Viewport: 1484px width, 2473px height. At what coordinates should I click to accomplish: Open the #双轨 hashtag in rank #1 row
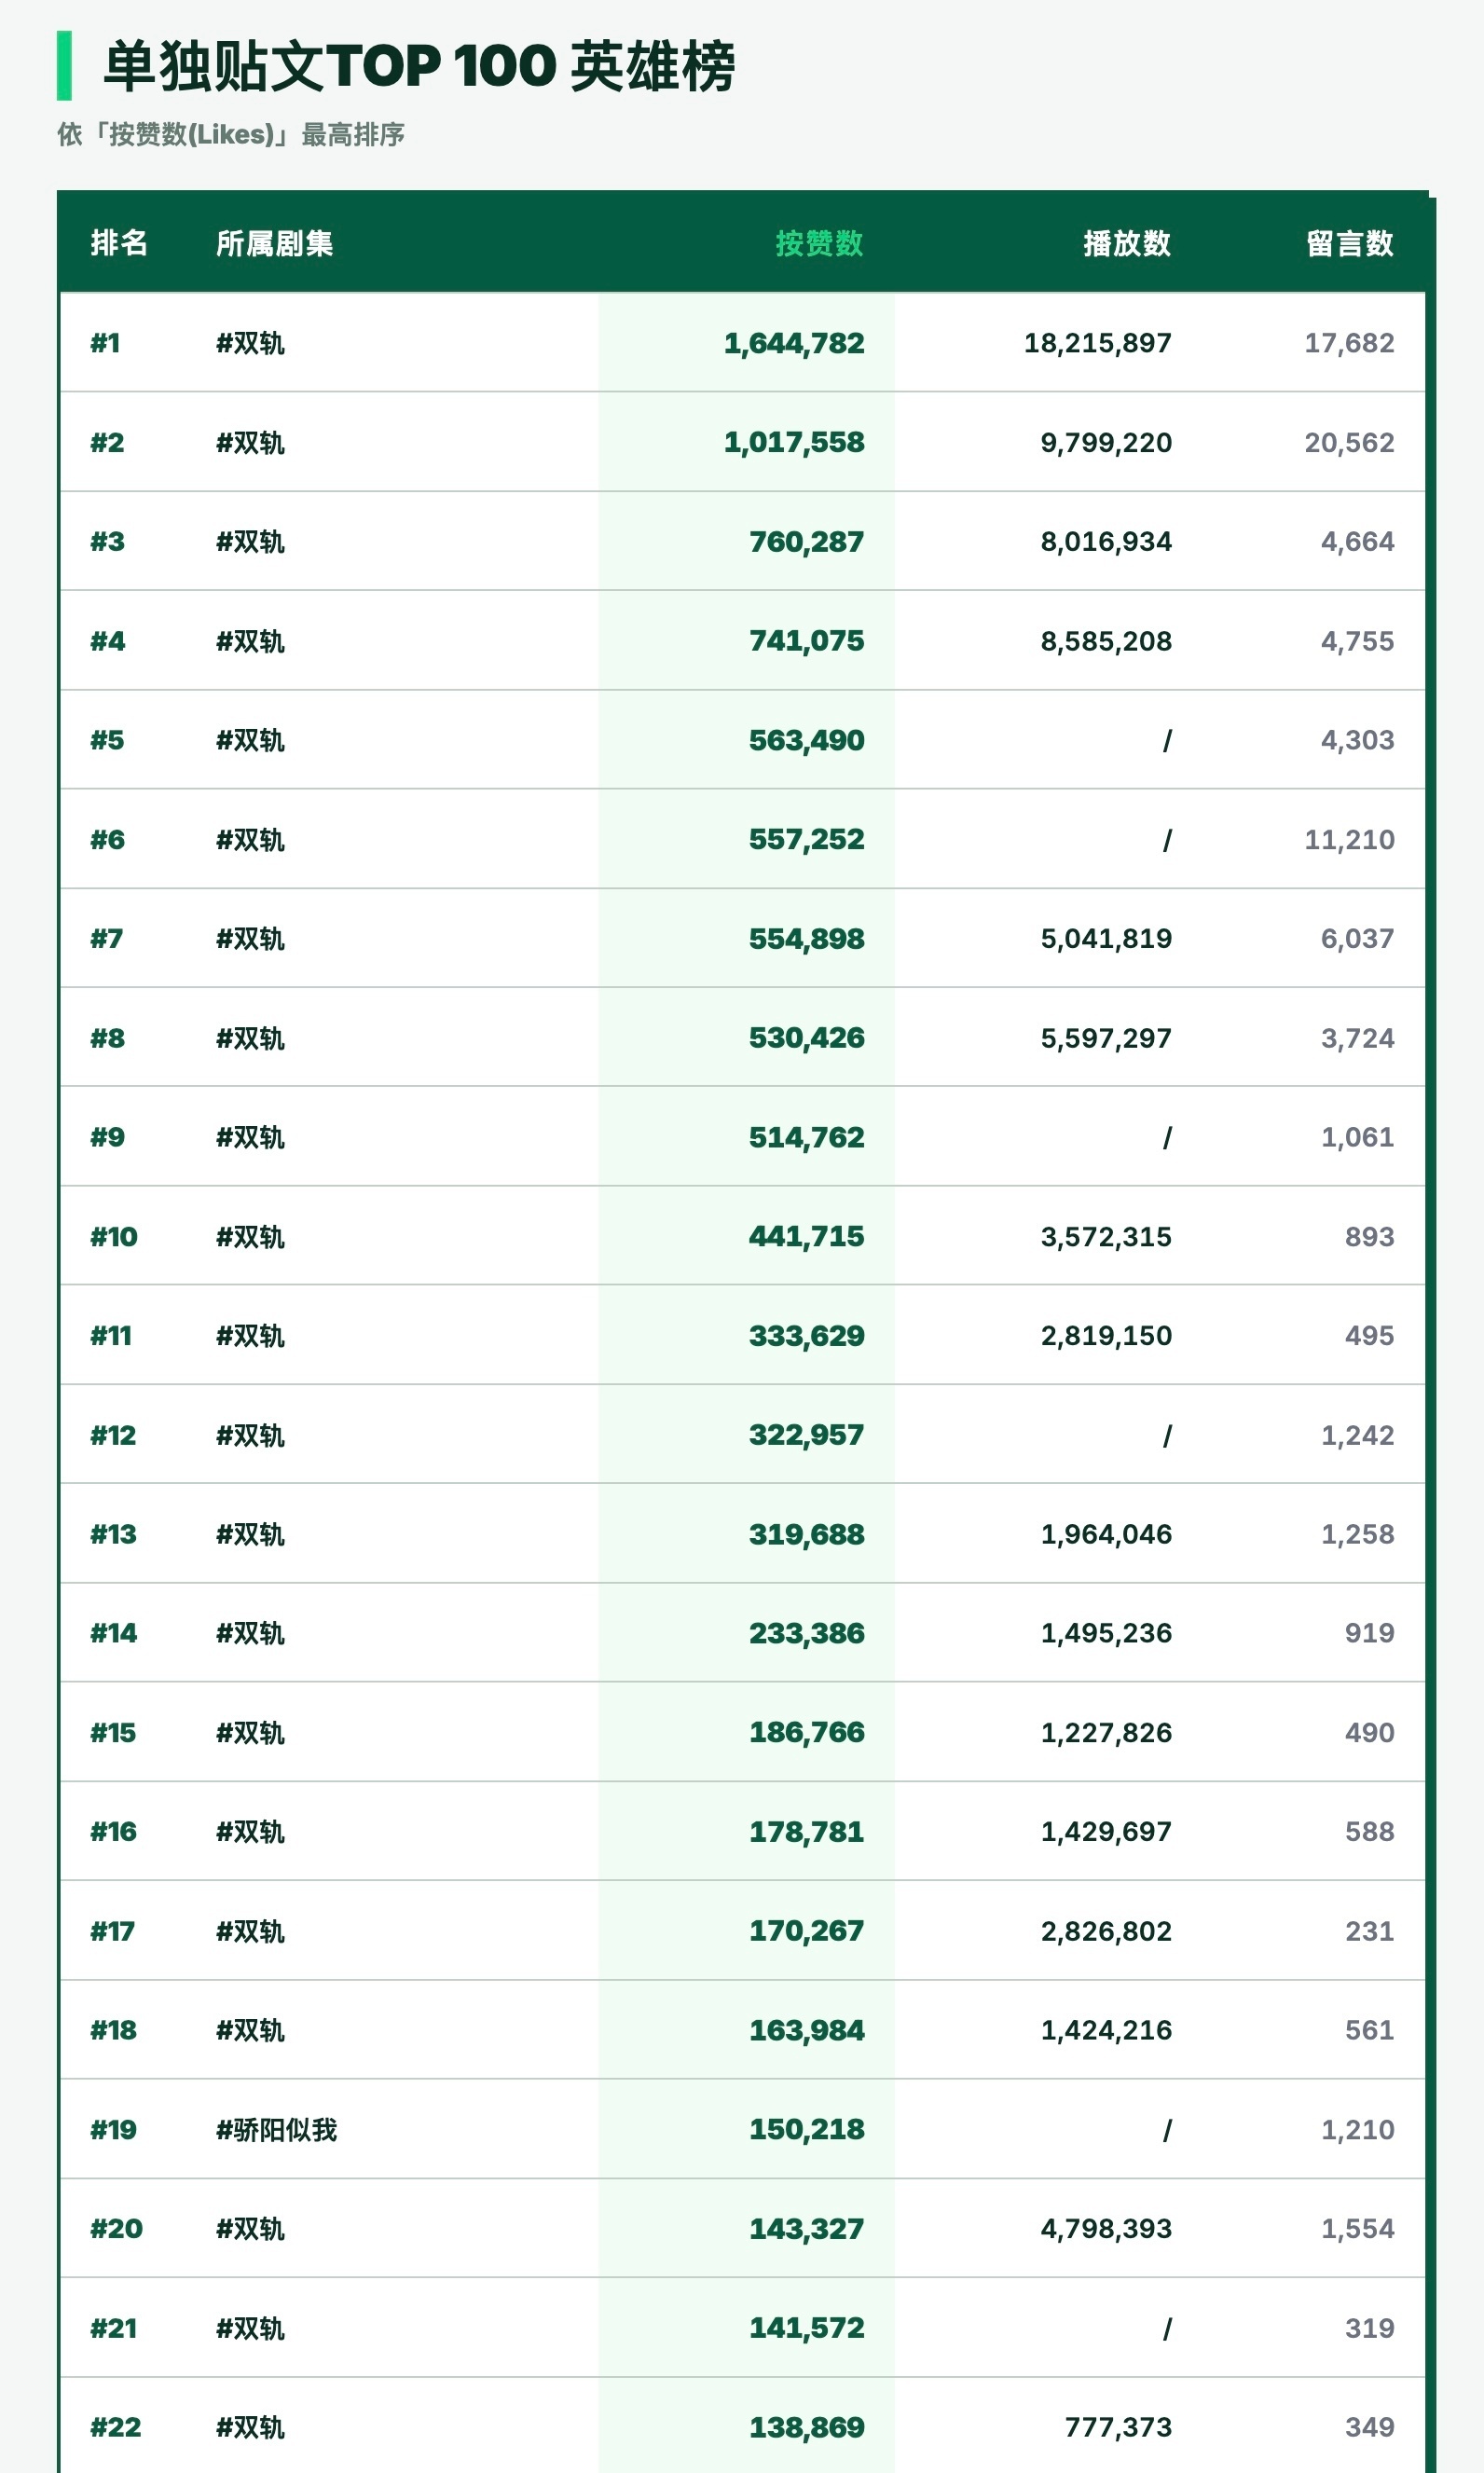(250, 343)
